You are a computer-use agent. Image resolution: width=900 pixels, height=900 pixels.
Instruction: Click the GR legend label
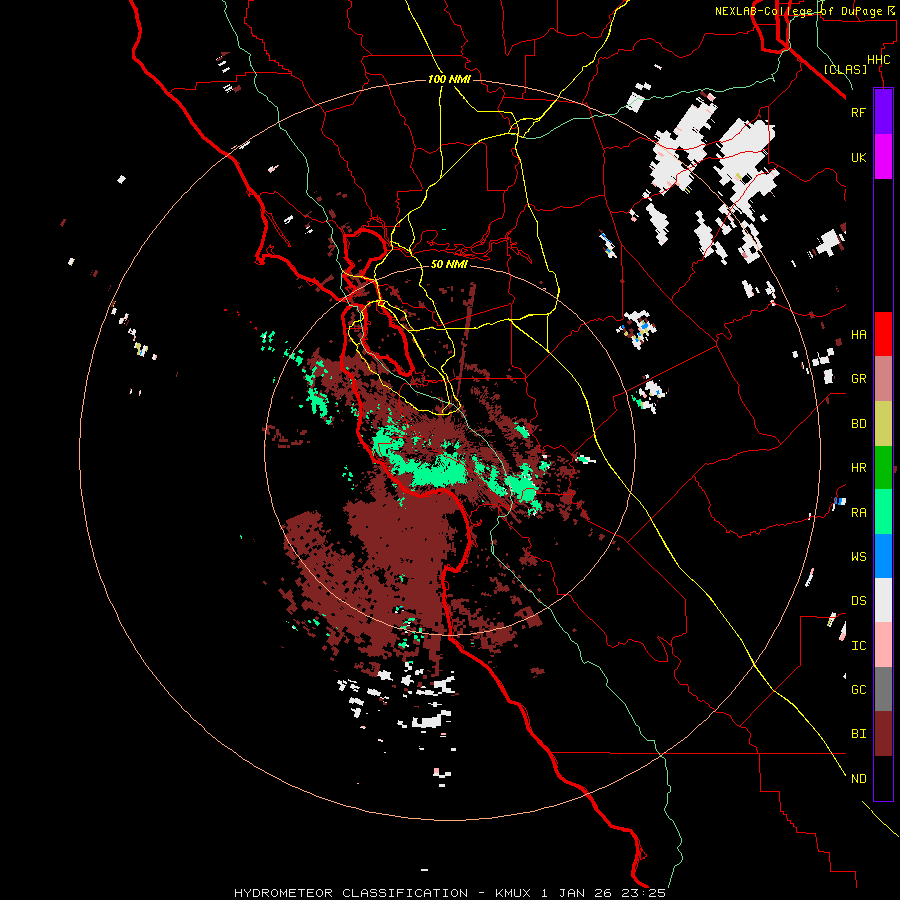[x=858, y=379]
